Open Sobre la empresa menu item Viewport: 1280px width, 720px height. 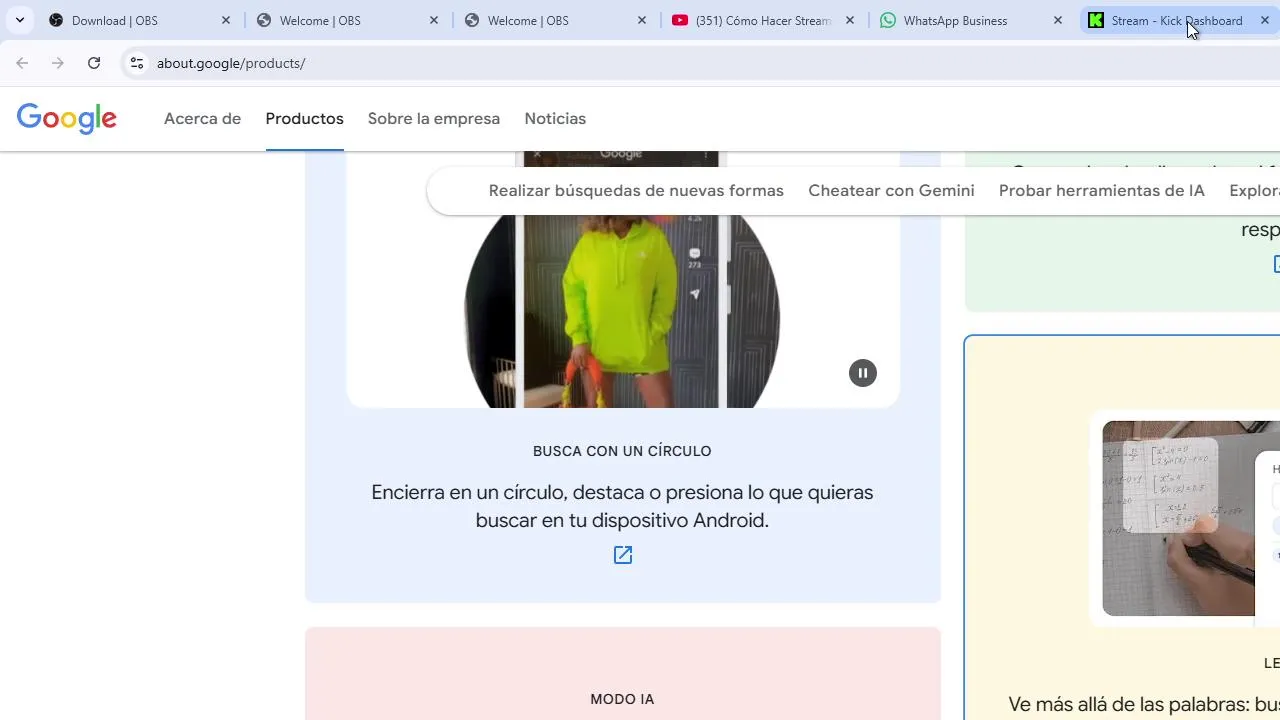[x=434, y=118]
